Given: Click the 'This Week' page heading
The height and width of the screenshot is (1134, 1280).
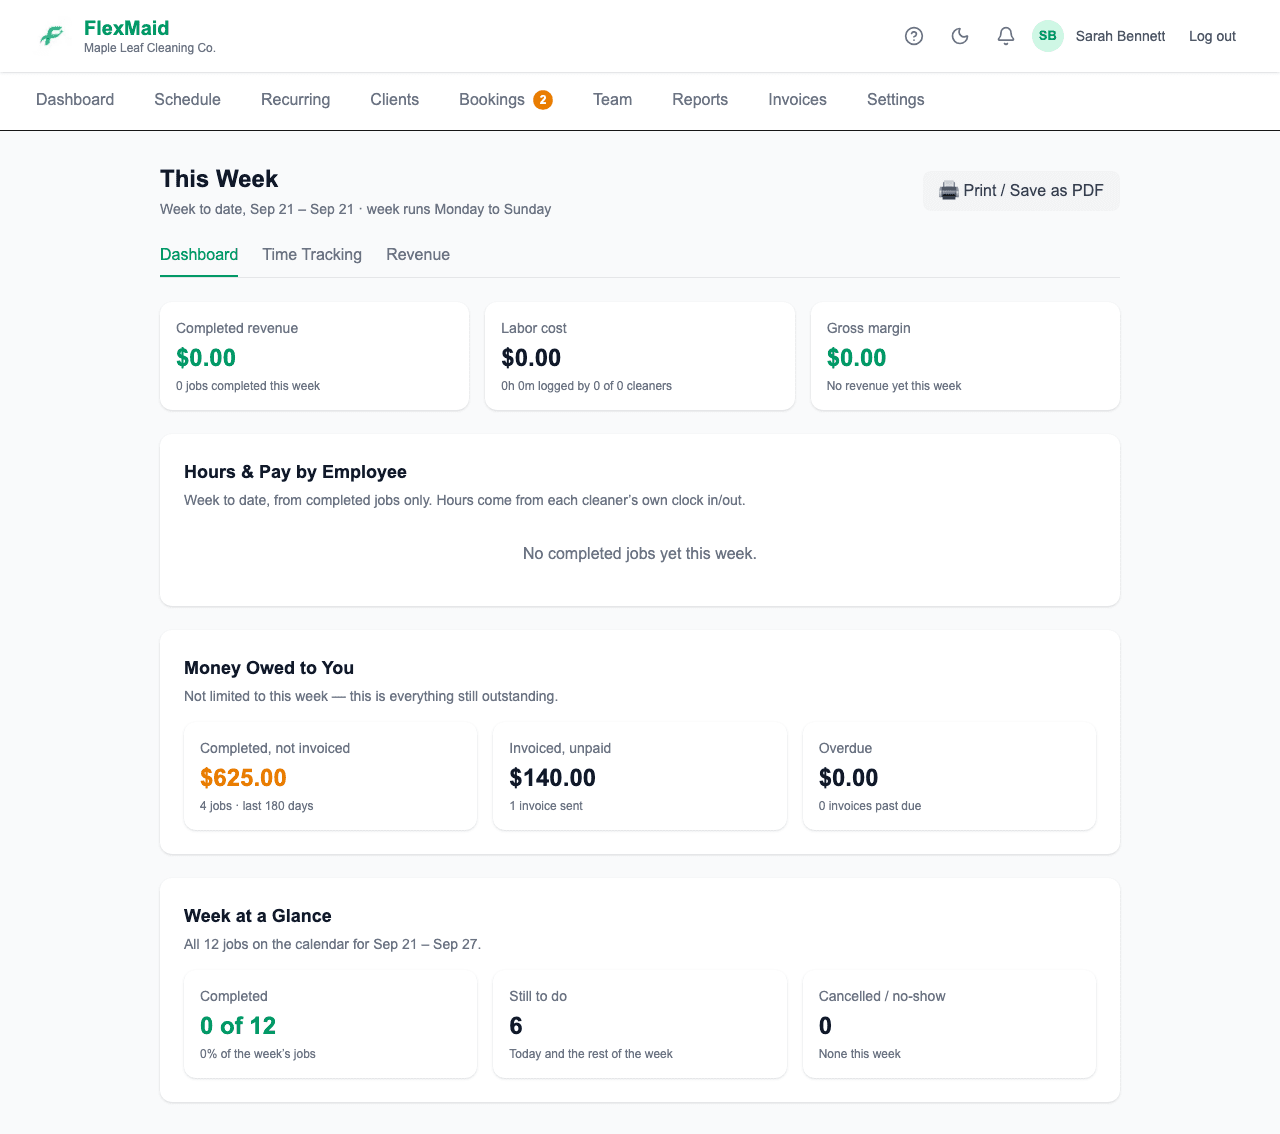Looking at the screenshot, I should 219,179.
